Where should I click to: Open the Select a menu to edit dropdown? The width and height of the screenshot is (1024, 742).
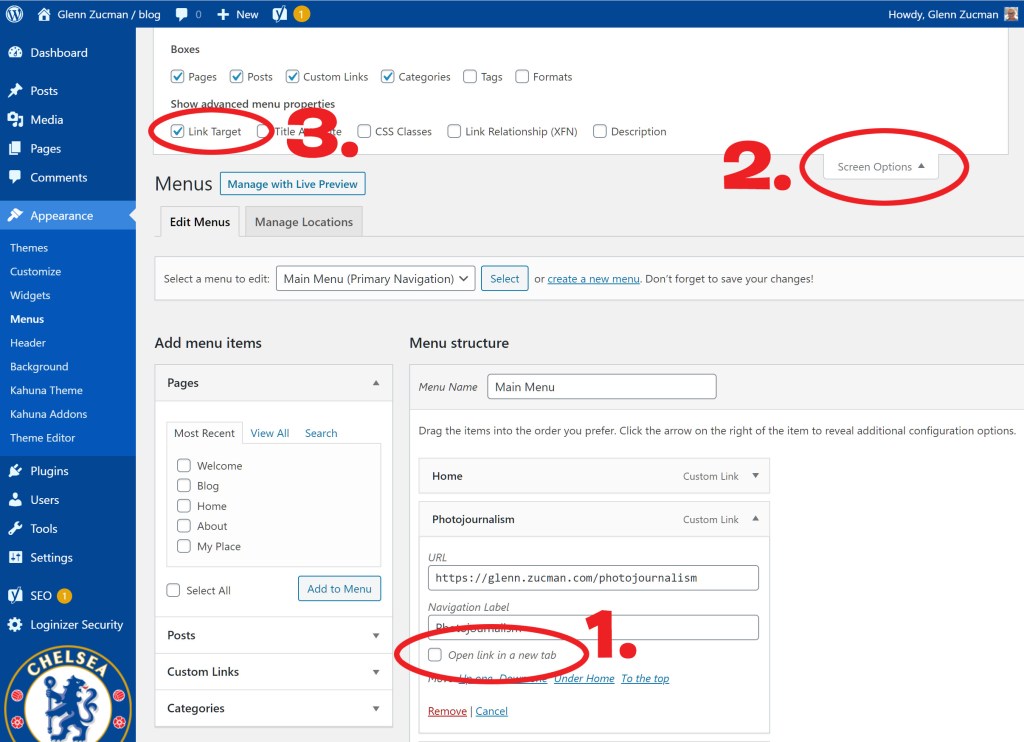[375, 279]
